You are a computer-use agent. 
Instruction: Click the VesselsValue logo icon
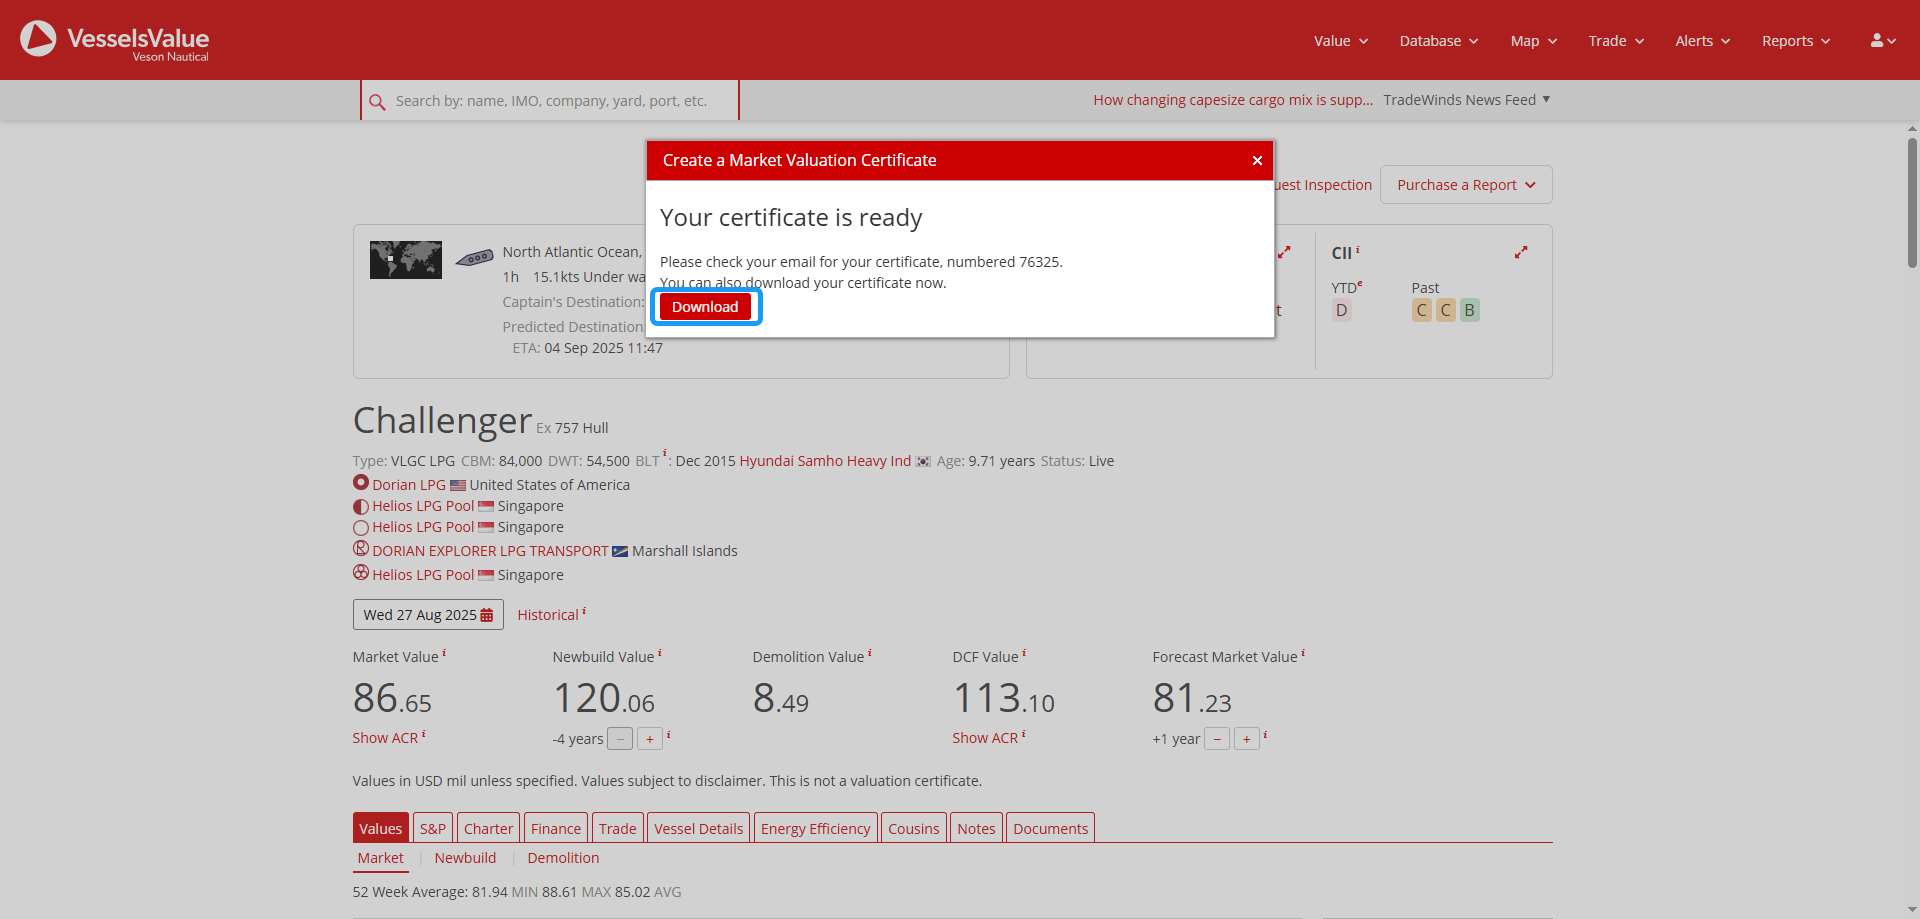pyautogui.click(x=38, y=39)
